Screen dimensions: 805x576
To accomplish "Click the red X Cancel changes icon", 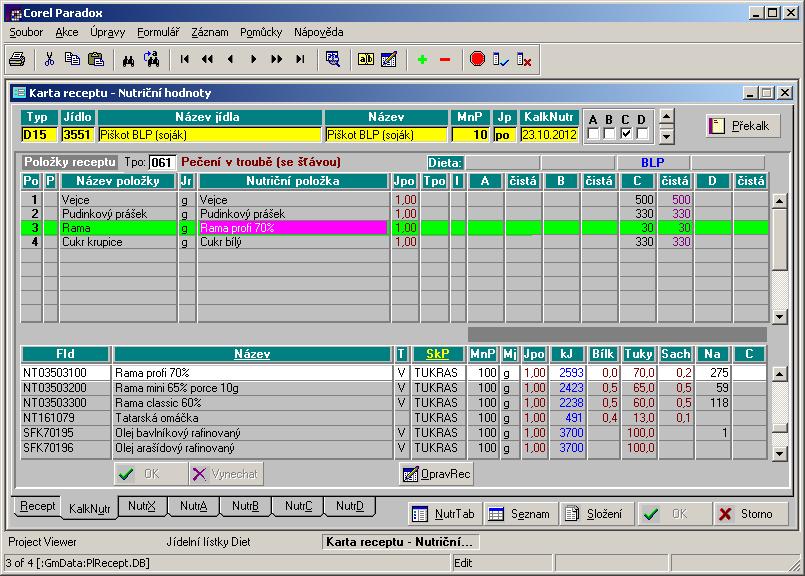I will coord(524,60).
